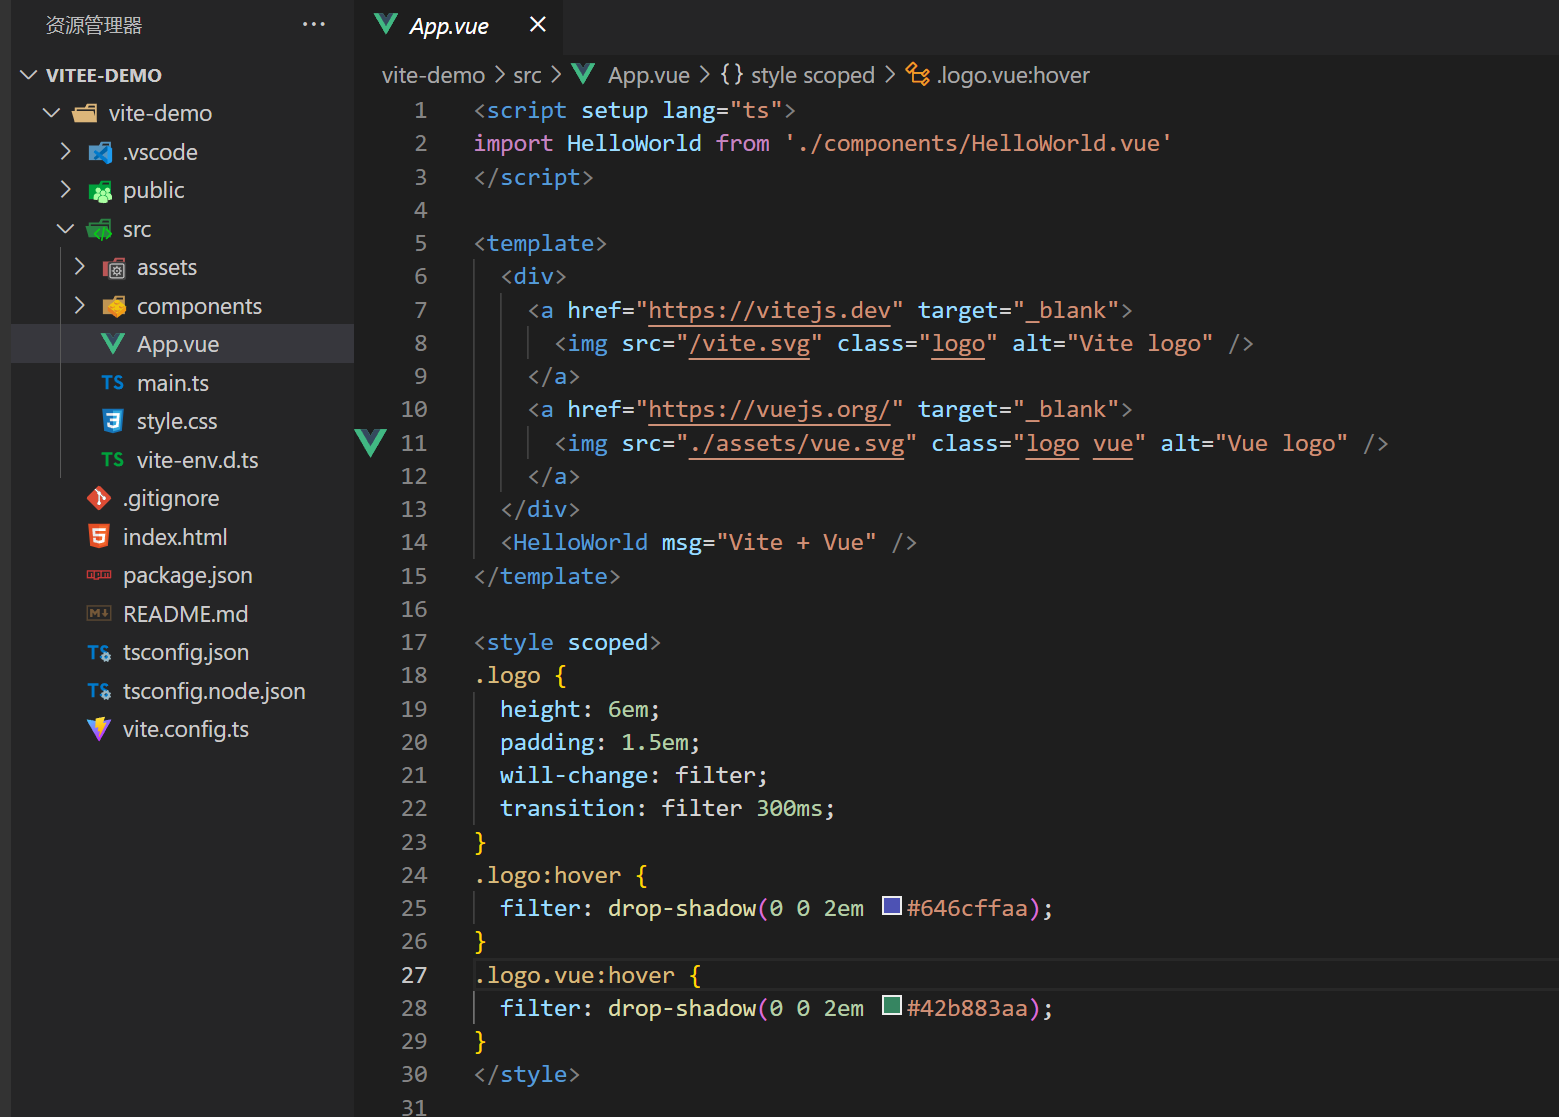
Task: Click the tsconfig icon beside tsconfig.json
Action: tap(99, 652)
